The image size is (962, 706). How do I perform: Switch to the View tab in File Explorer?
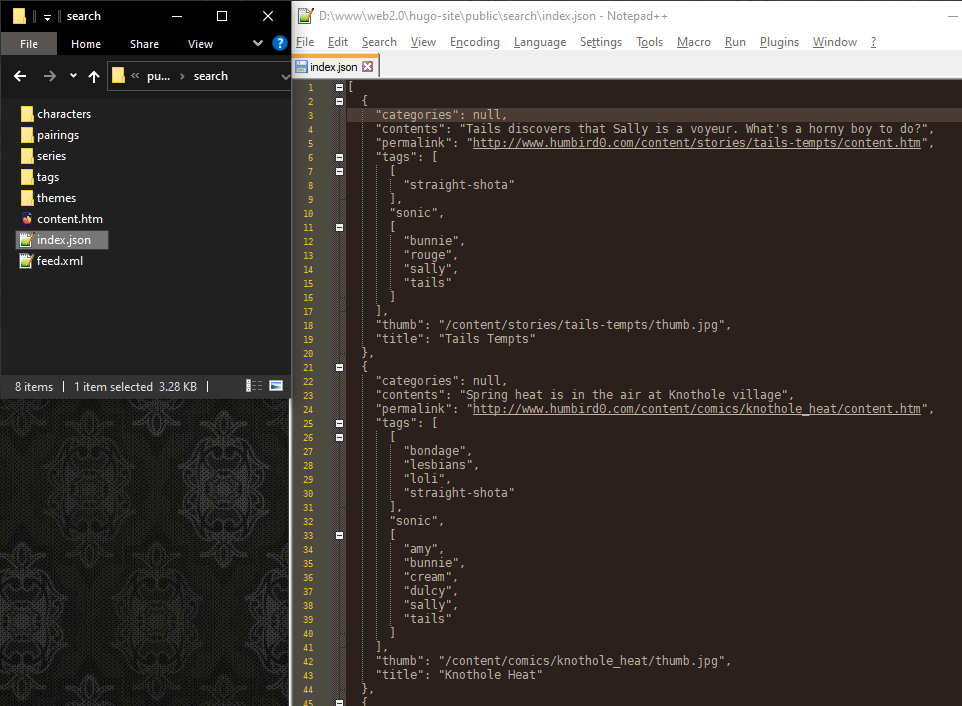[x=200, y=44]
